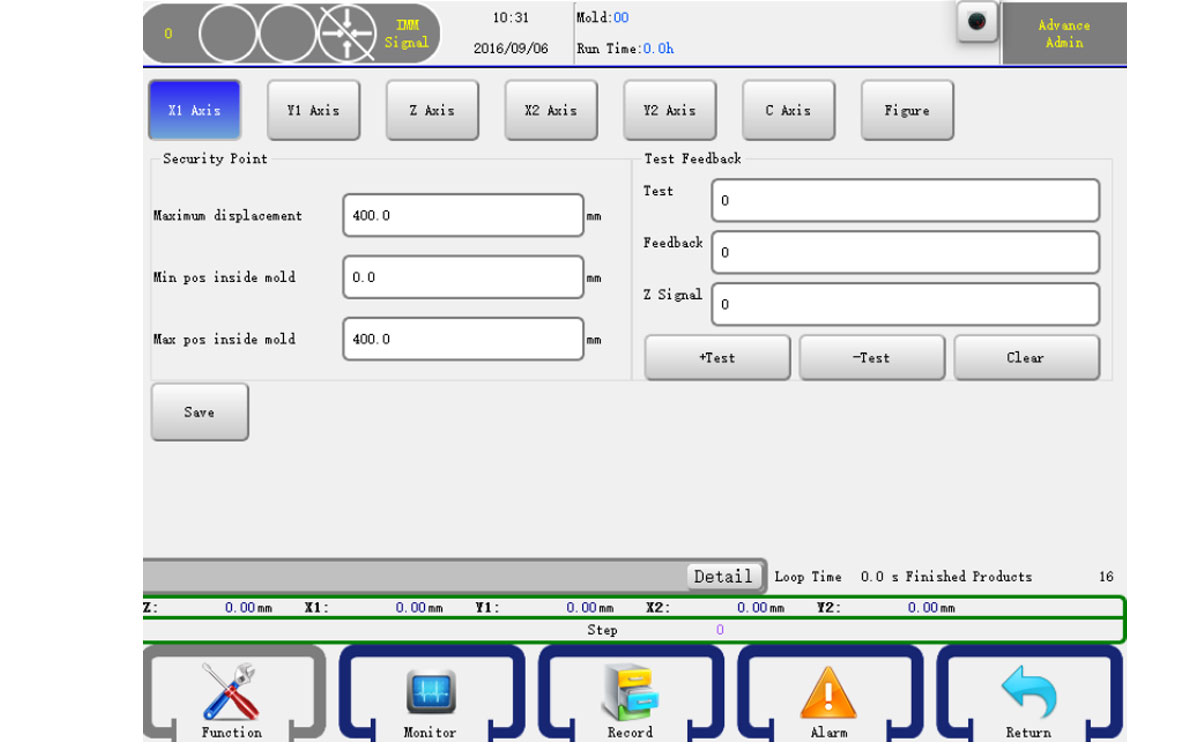The width and height of the screenshot is (1200, 744).
Task: Click the mold clamp arrows indicator icon
Action: [347, 35]
